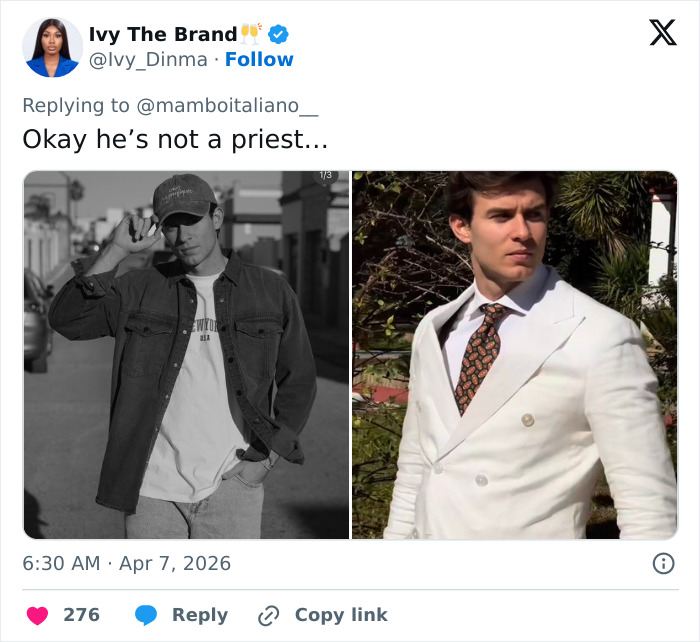The width and height of the screenshot is (700, 642).
Task: Click the chain link copy icon
Action: tap(268, 615)
